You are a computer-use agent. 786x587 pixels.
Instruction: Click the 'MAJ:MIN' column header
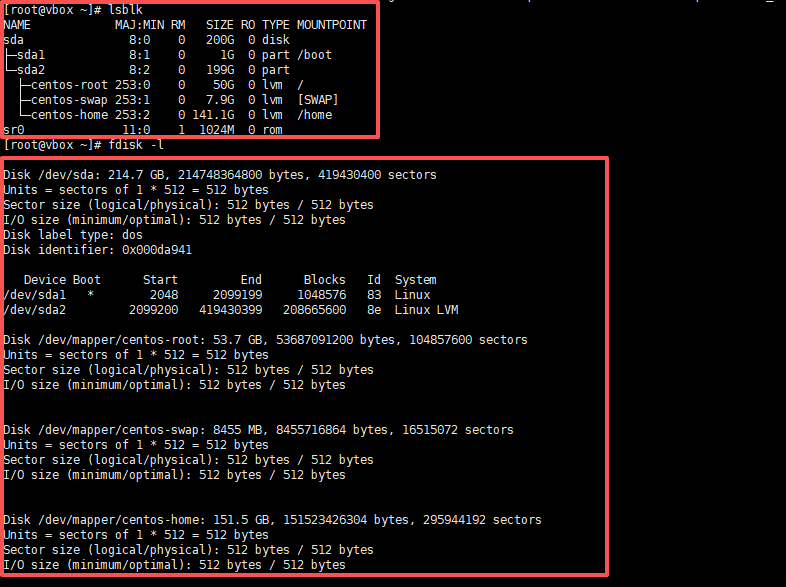point(139,25)
